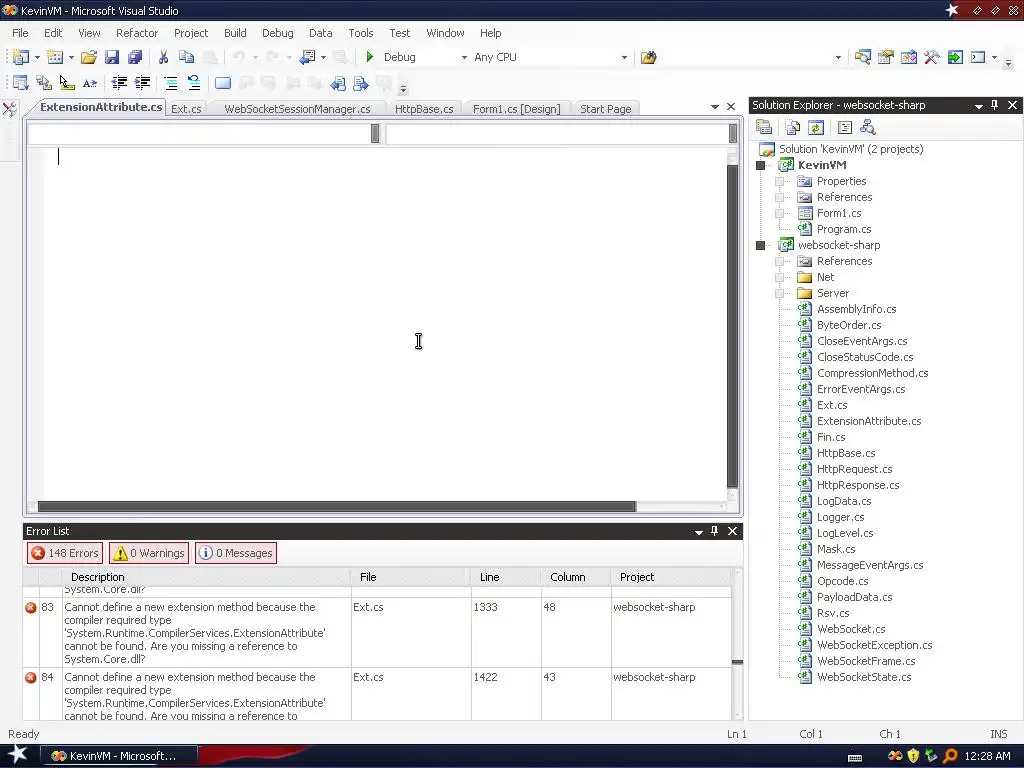The image size is (1024, 768).
Task: Click the Find in Files binoculars icon
Action: click(648, 57)
